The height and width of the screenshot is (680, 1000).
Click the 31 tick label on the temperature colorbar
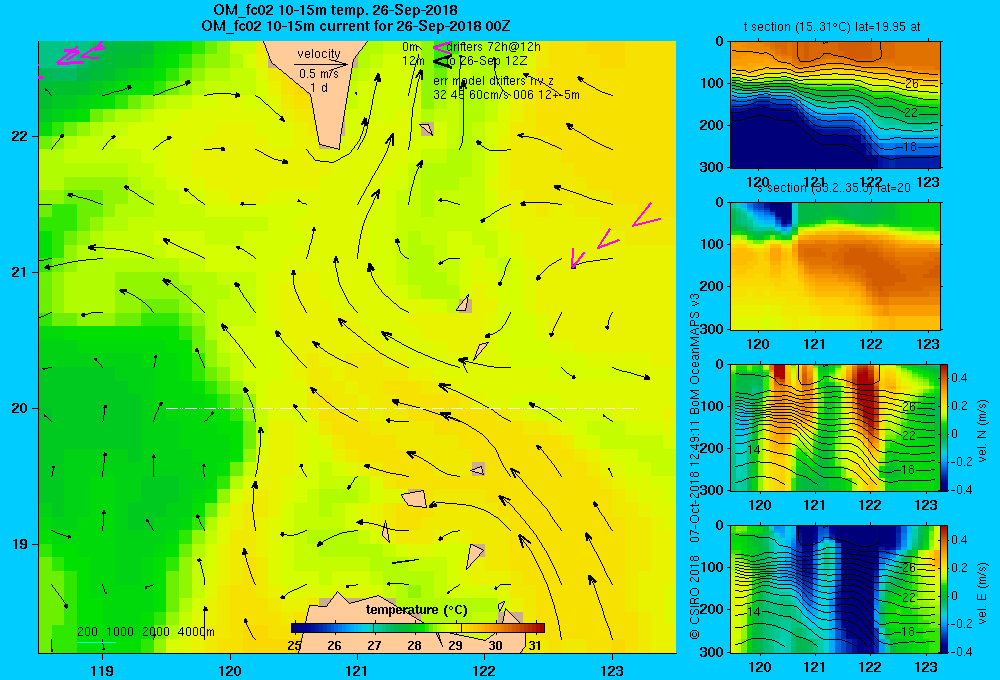click(535, 646)
